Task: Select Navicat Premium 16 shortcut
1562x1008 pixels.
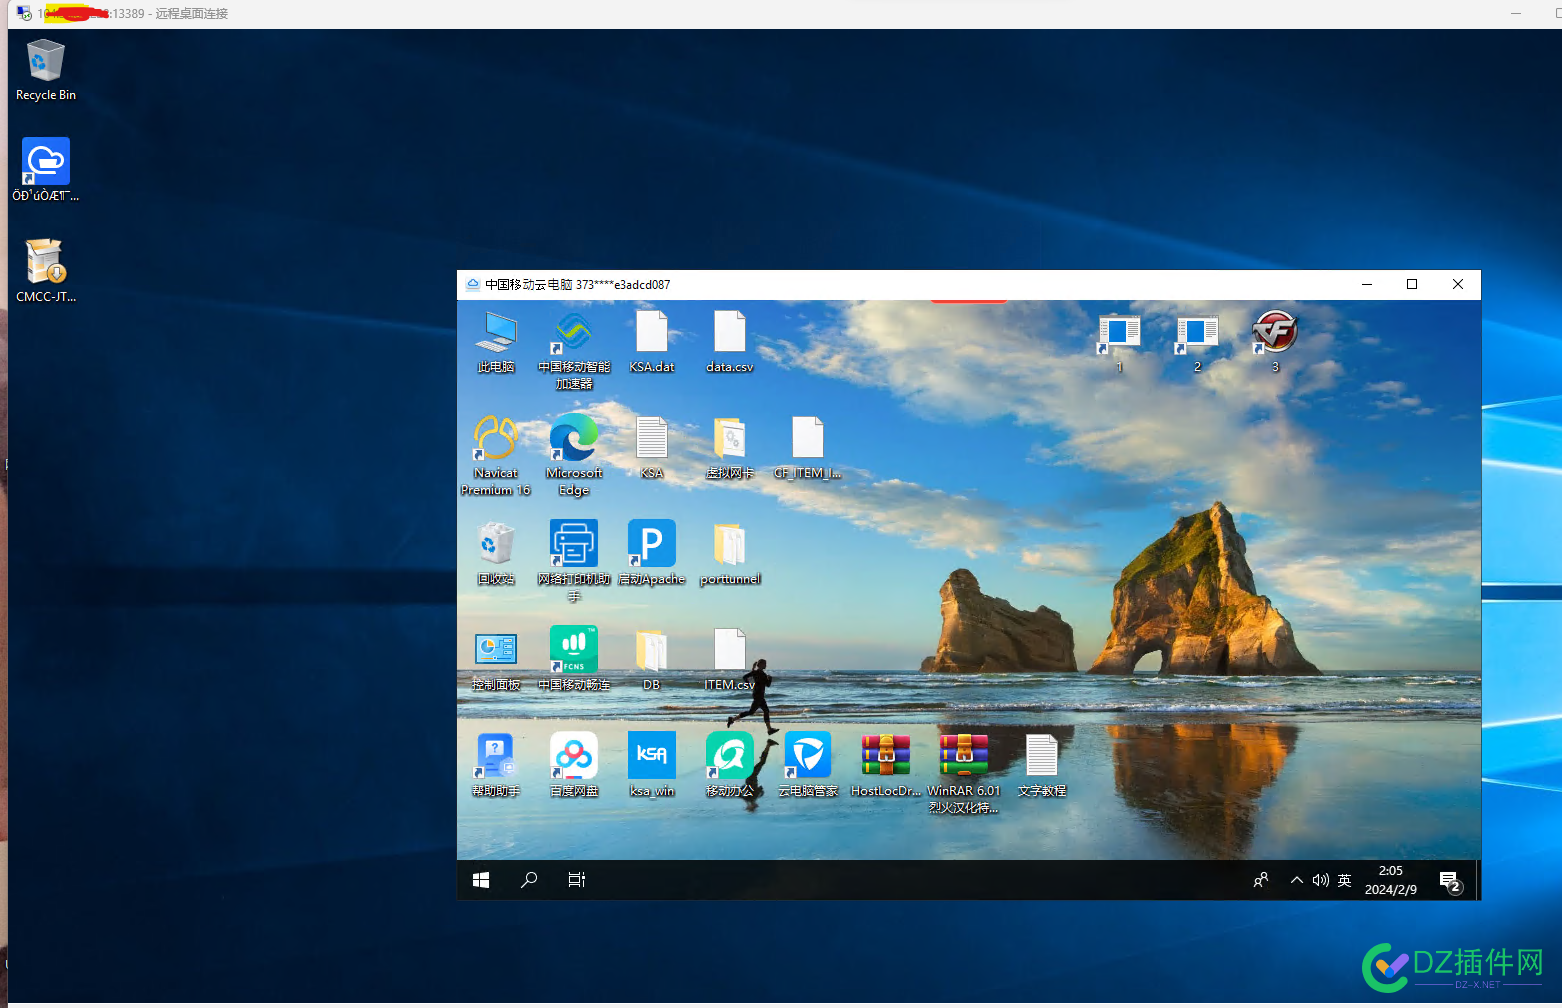Action: pos(496,439)
